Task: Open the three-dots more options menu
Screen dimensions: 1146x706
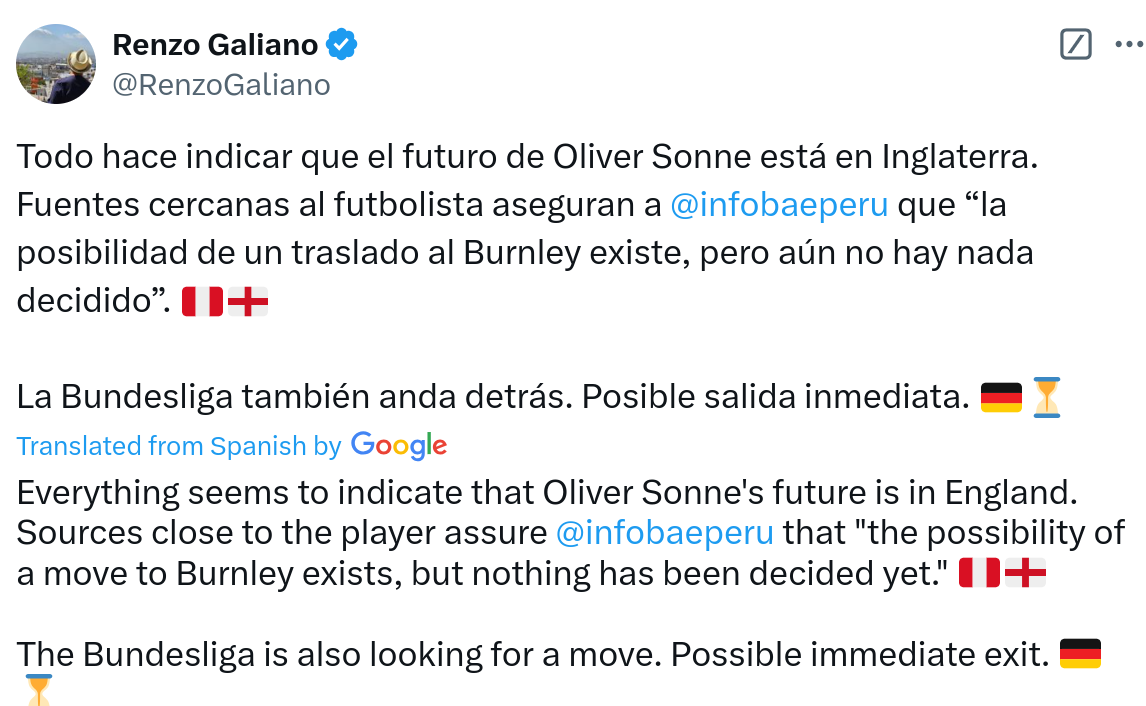Action: coord(1128,45)
